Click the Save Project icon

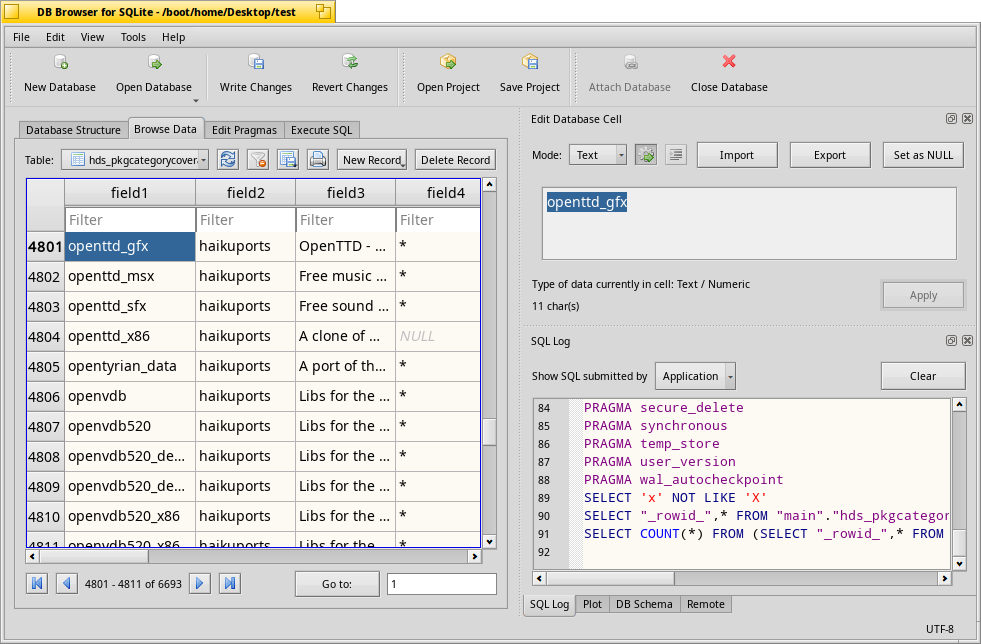click(530, 62)
